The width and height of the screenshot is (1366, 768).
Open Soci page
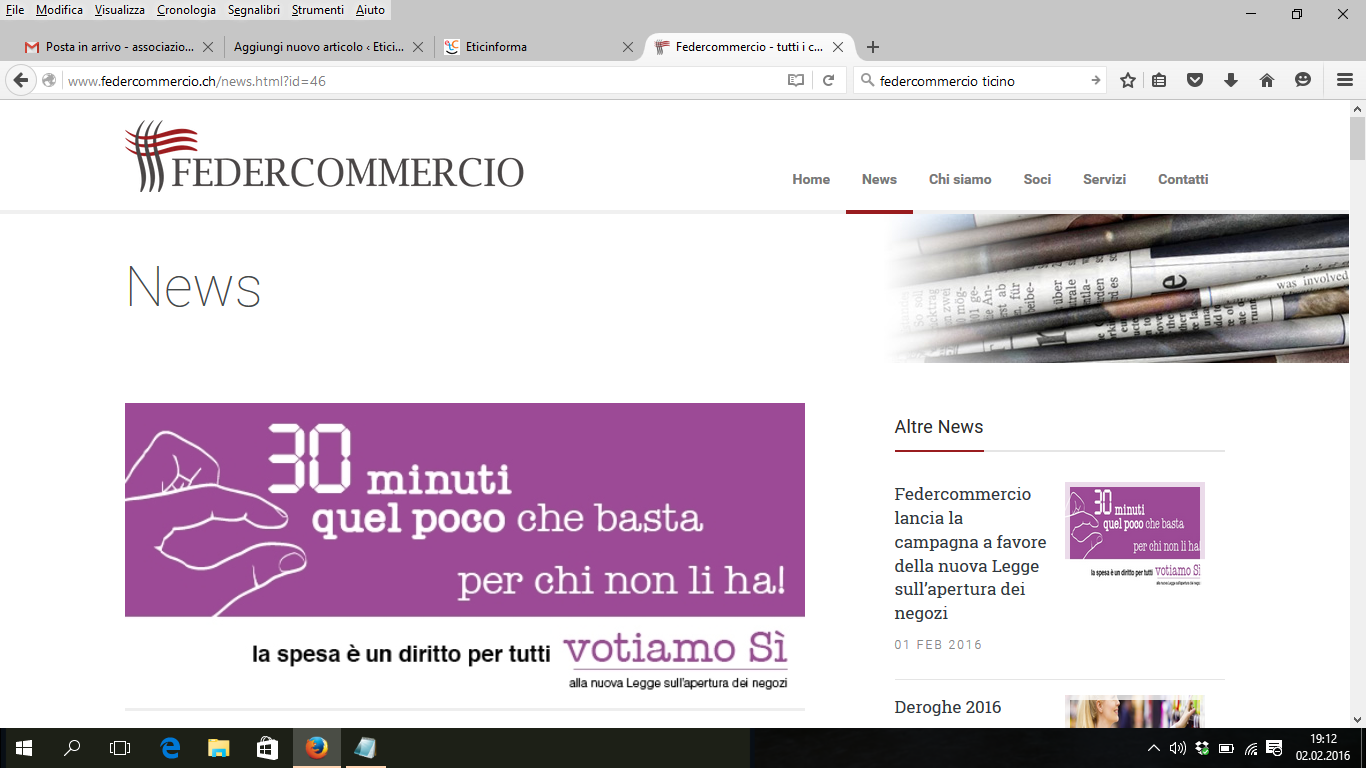click(x=1037, y=180)
